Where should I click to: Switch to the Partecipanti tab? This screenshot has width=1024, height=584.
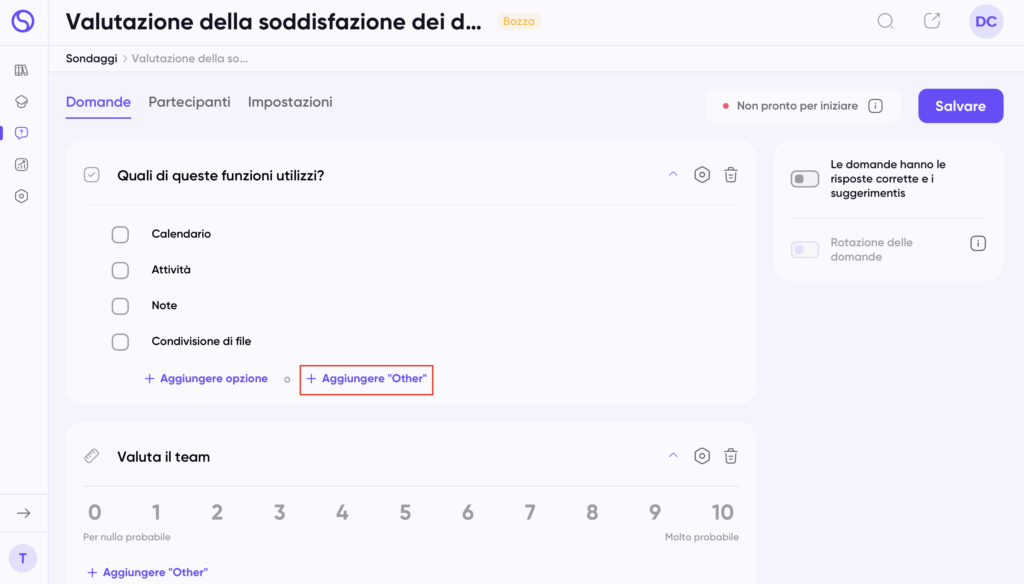(189, 102)
